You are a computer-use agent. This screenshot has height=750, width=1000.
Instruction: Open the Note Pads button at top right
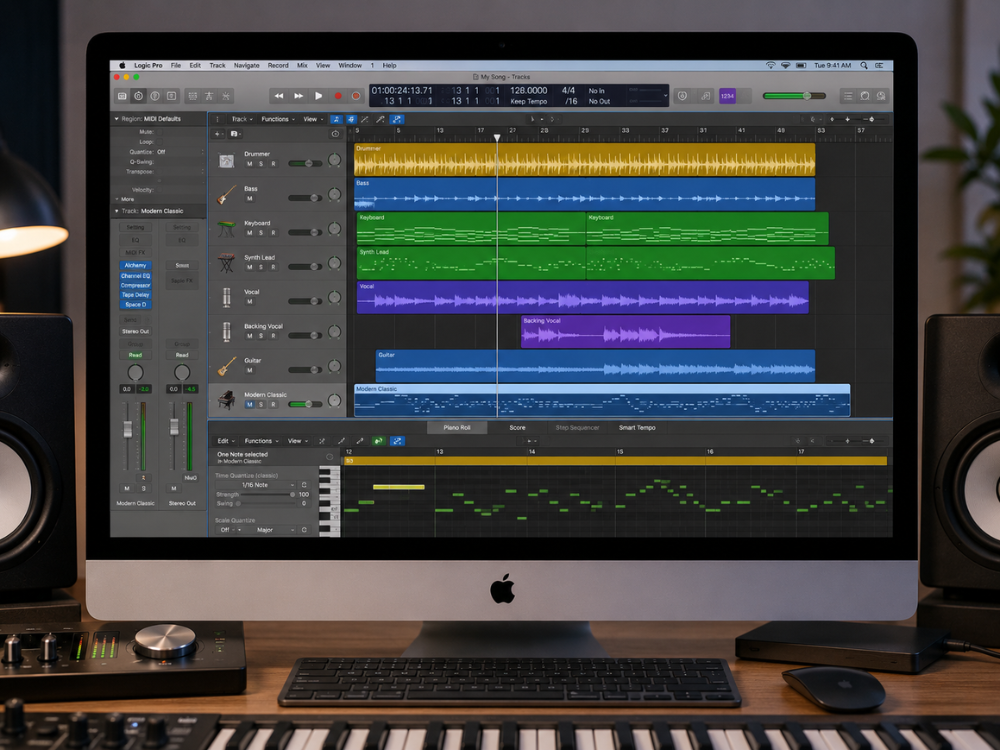865,96
